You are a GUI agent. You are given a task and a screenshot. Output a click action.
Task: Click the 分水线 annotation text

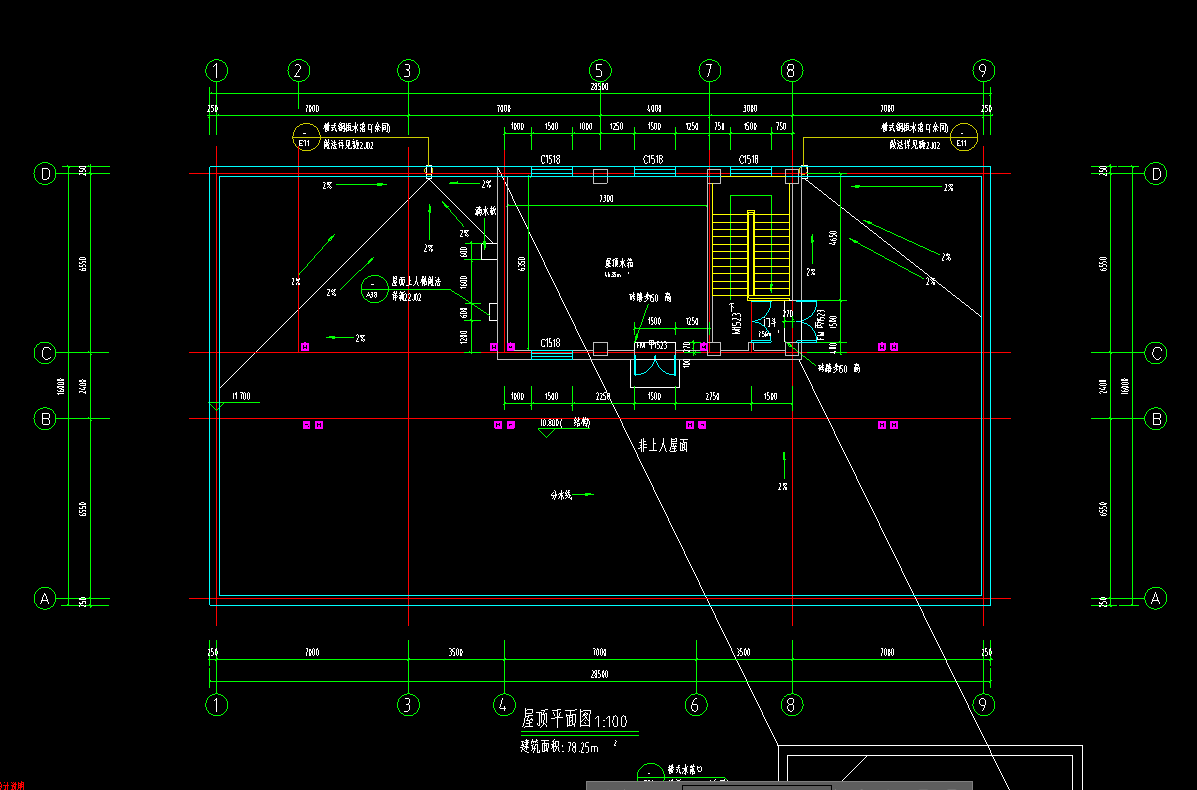point(561,494)
